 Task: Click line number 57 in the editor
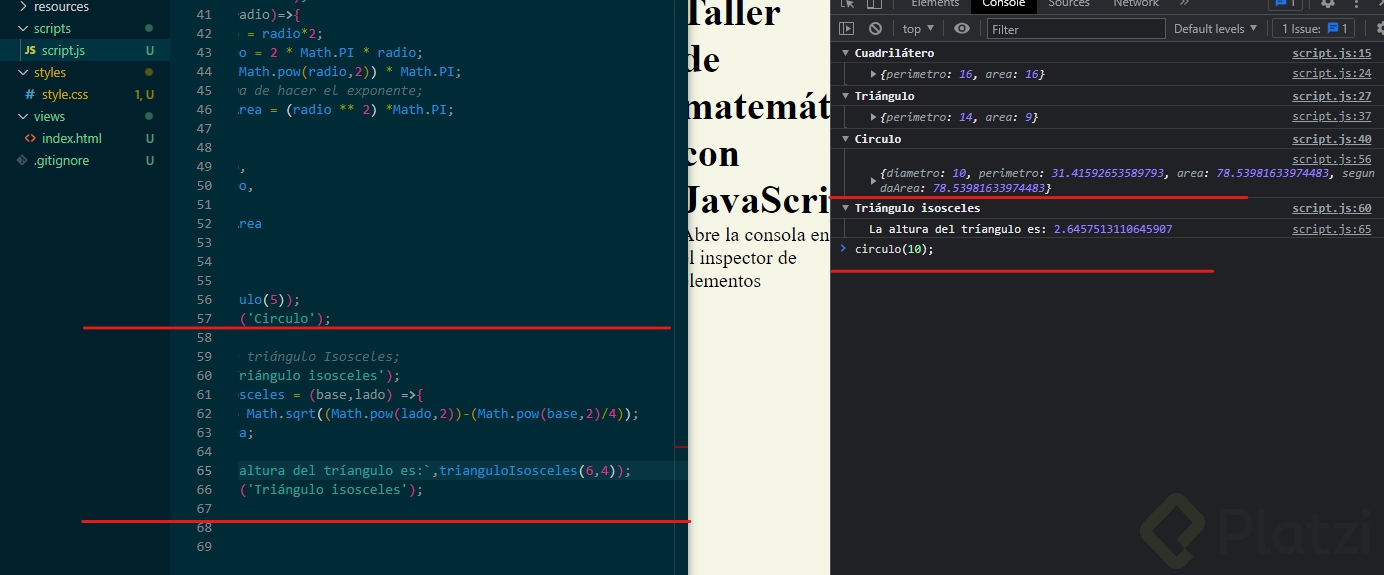point(204,319)
